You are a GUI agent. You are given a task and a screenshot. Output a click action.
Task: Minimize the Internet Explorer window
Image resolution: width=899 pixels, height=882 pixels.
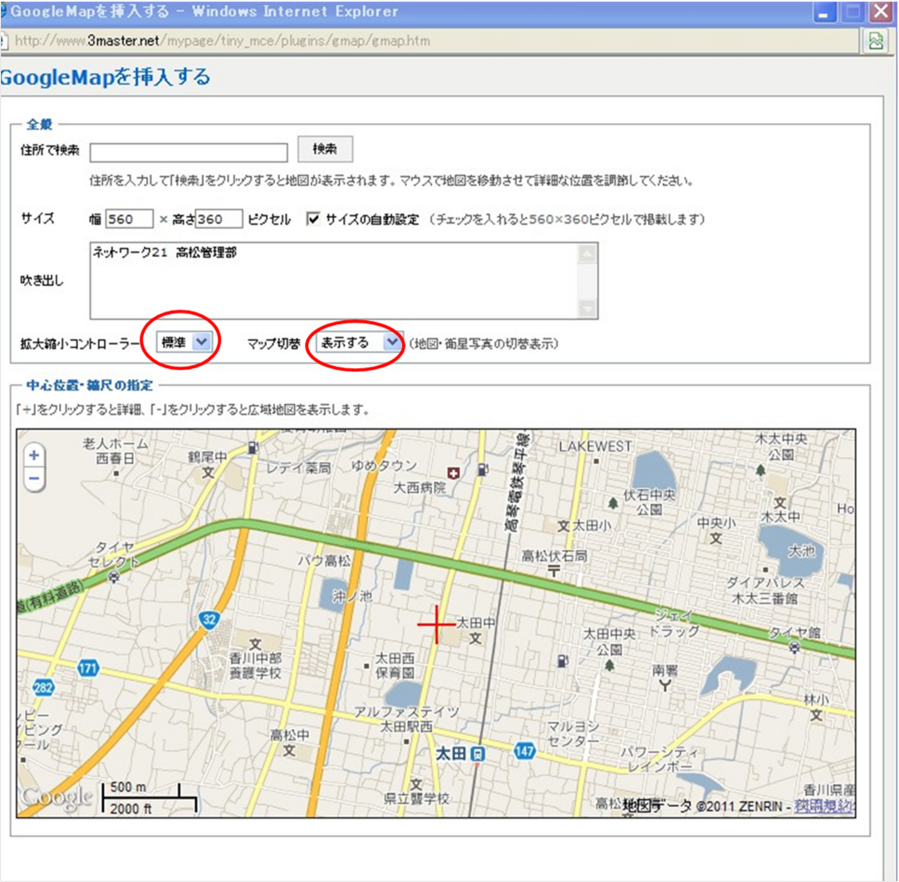point(824,12)
